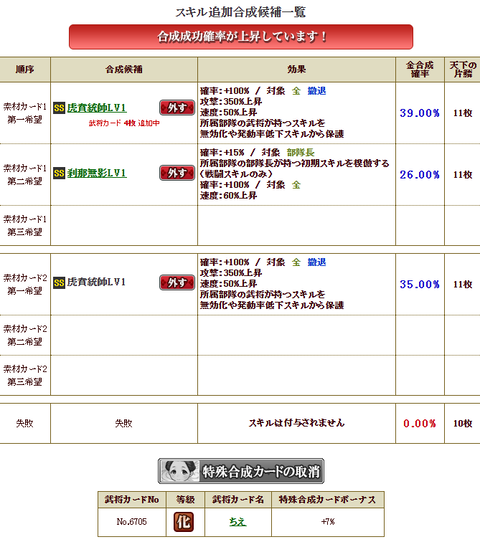Click 撤退 text in 素材カード1 effect
Image resolution: width=480 pixels, height=542 pixels.
coord(317,91)
